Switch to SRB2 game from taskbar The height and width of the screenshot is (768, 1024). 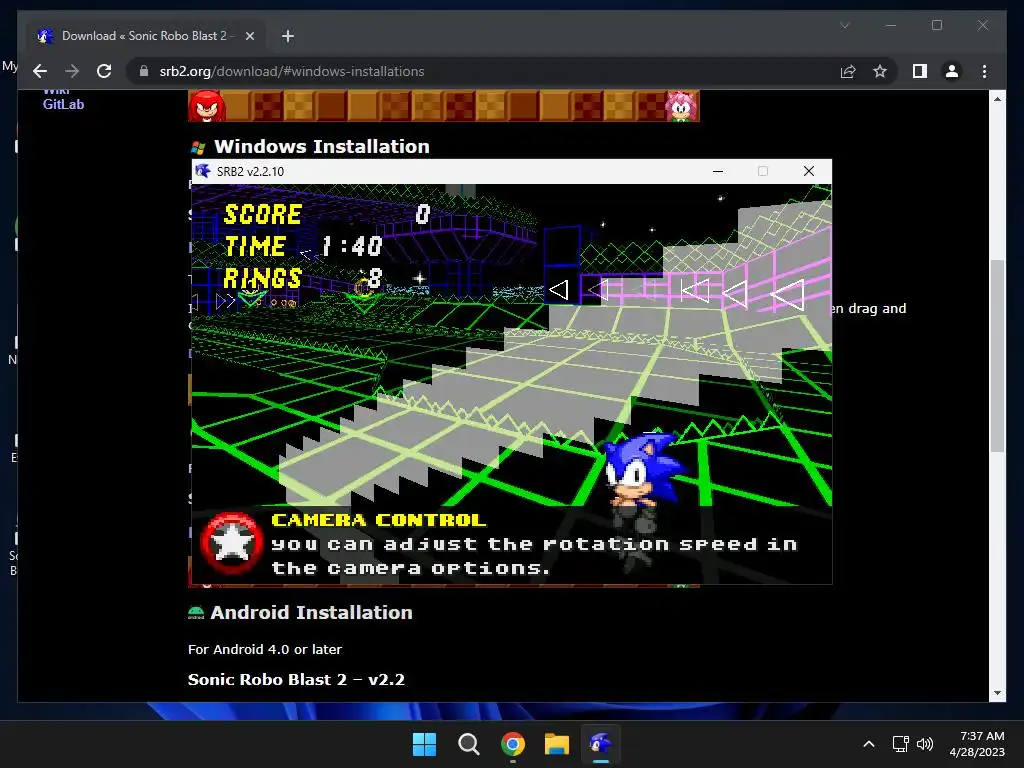click(601, 744)
